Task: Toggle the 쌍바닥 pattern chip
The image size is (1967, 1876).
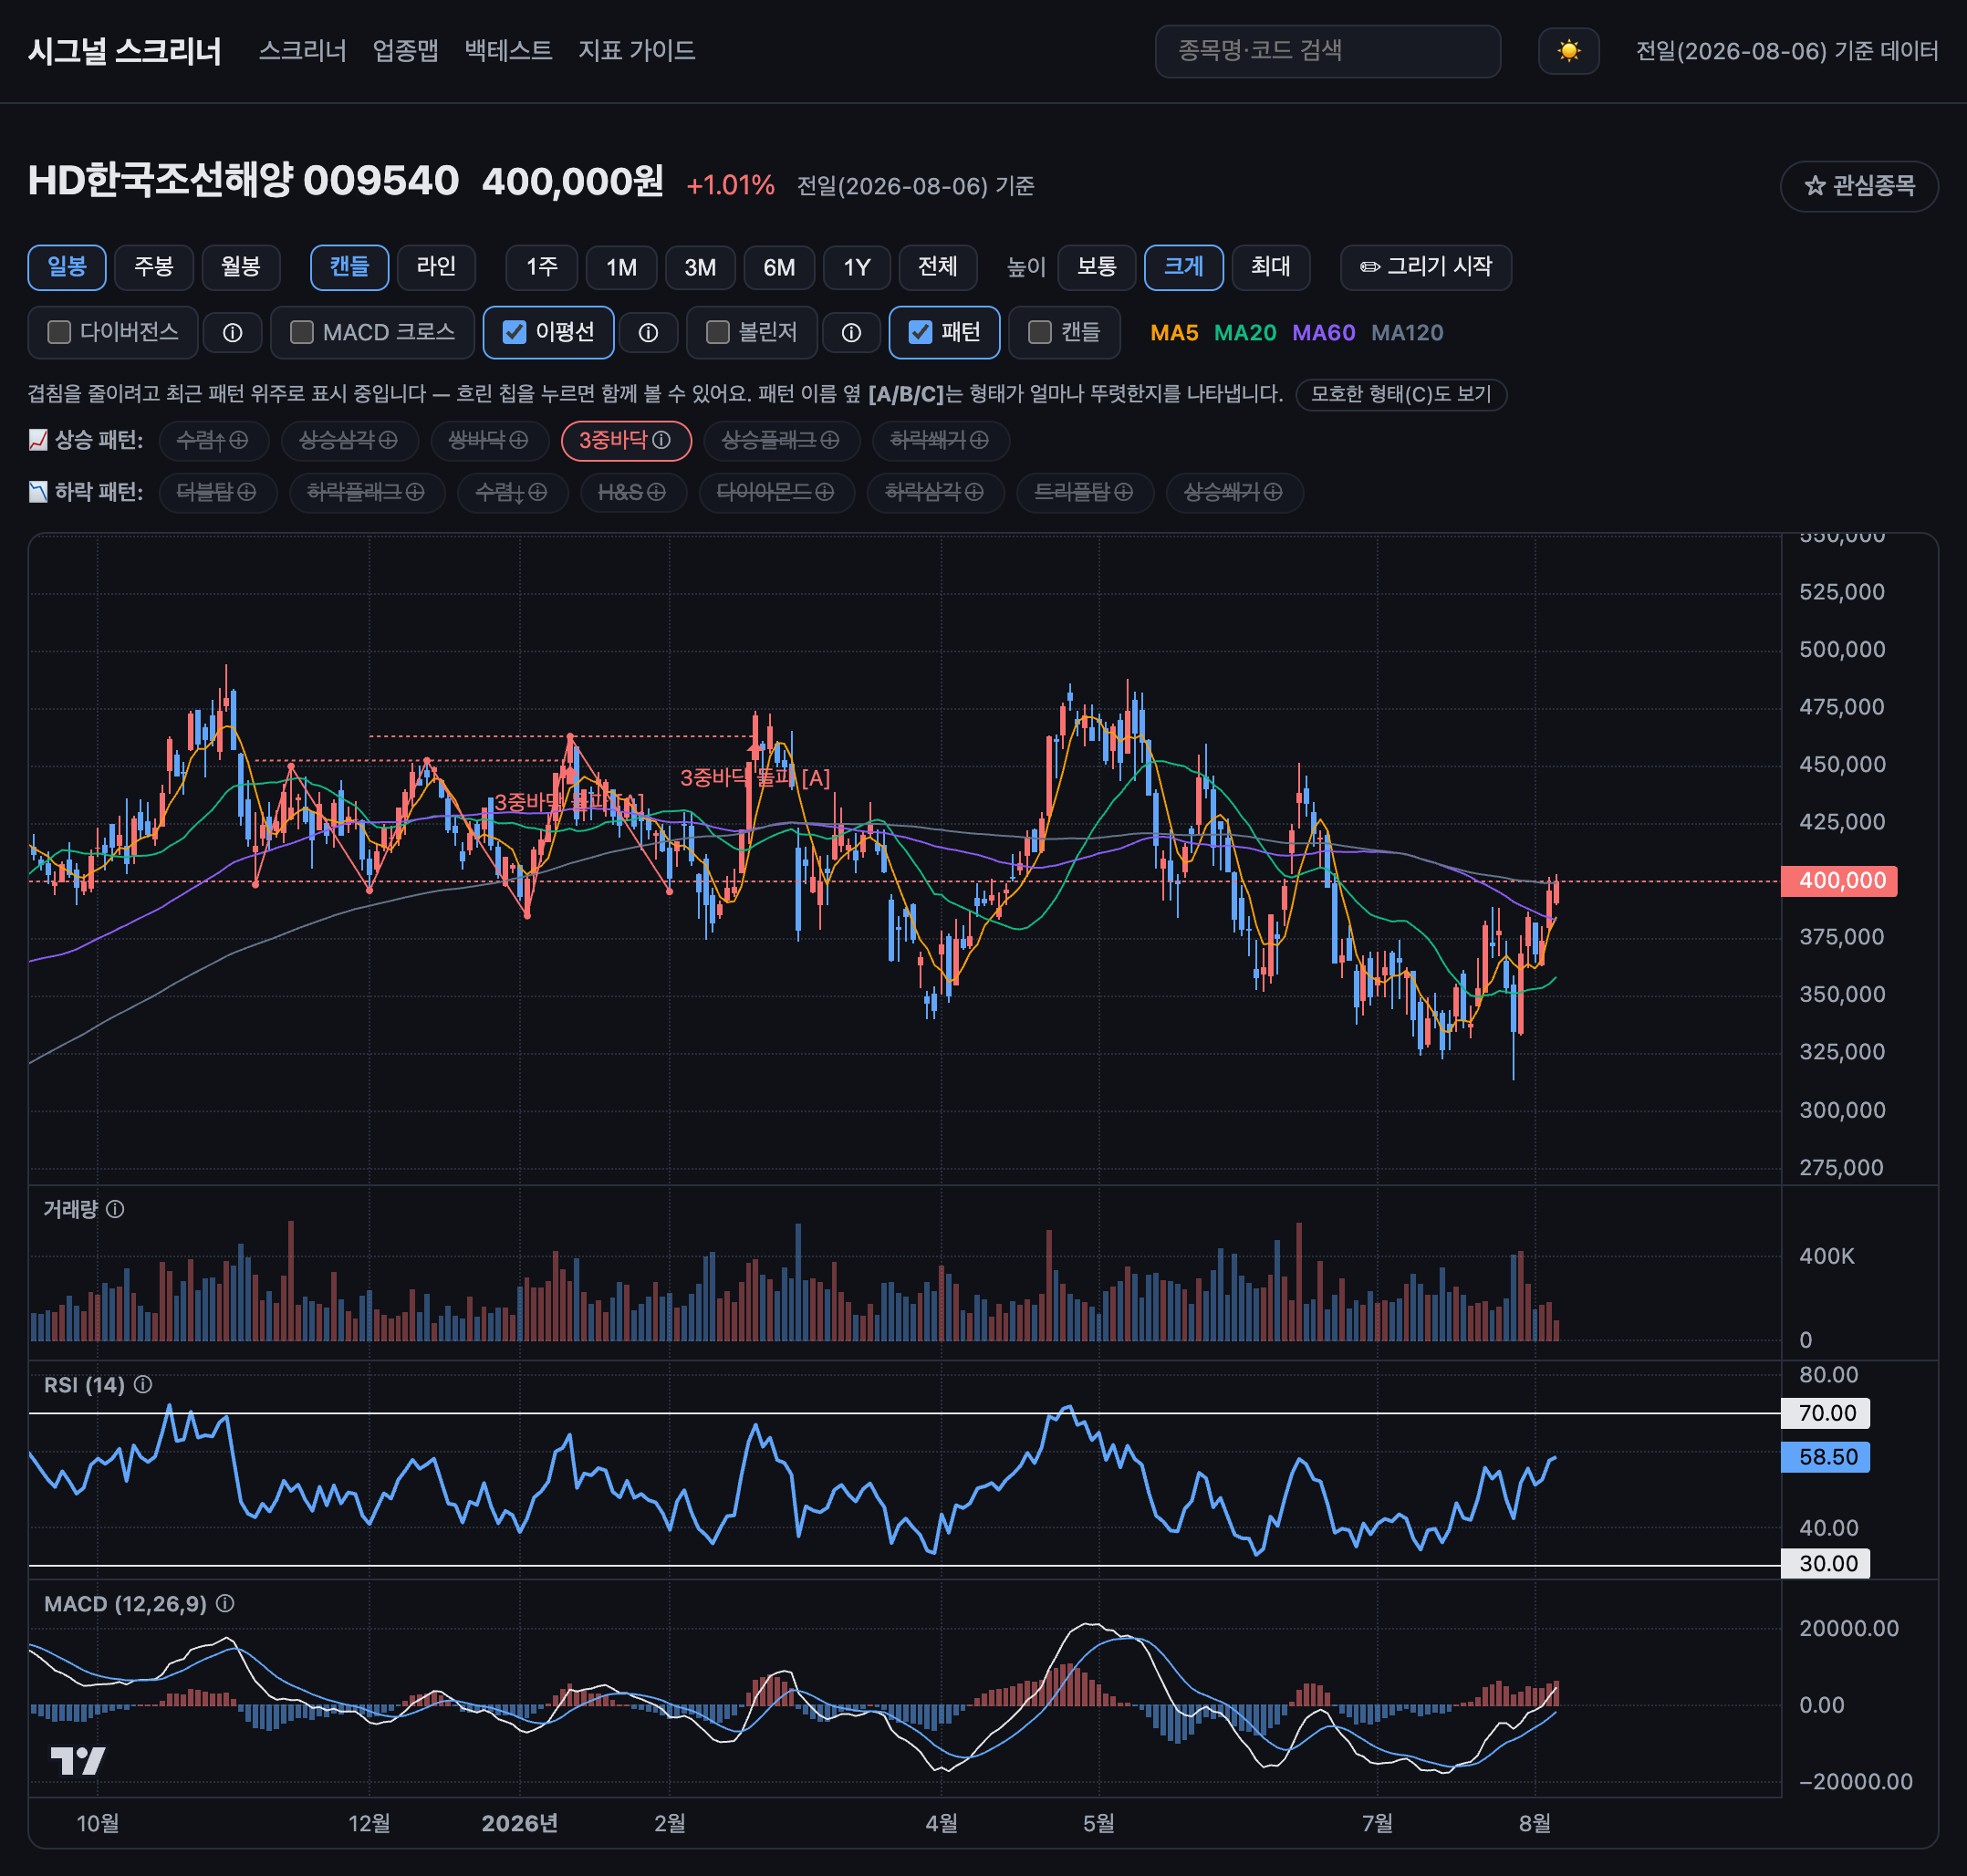Action: 489,440
